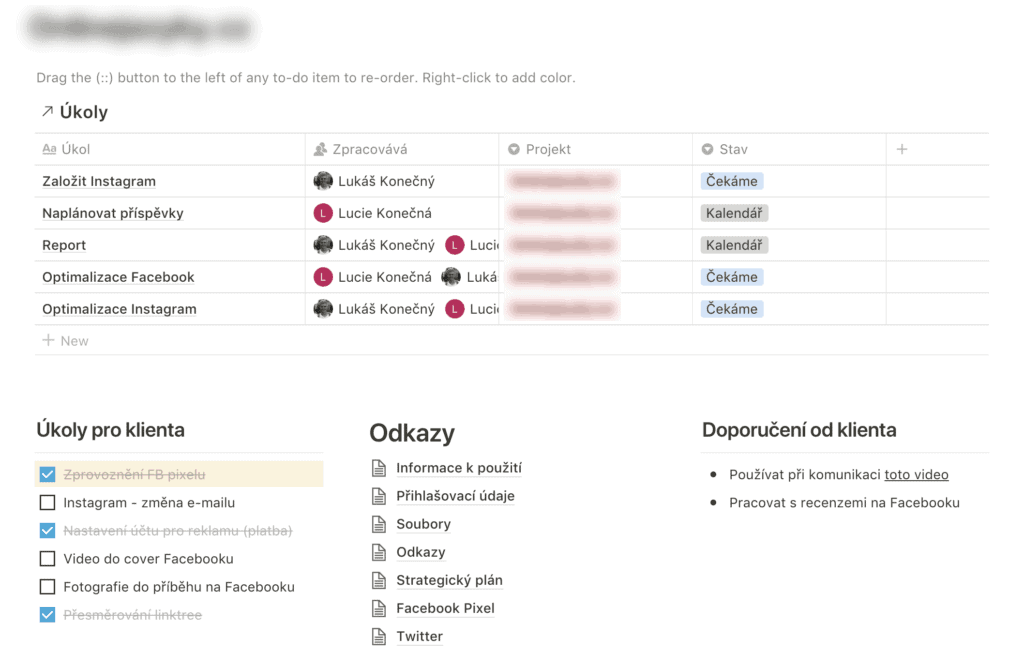Open the Úkoly database via its ↗ arrow icon
Image resolution: width=1024 pixels, height=669 pixels.
pyautogui.click(x=47, y=112)
